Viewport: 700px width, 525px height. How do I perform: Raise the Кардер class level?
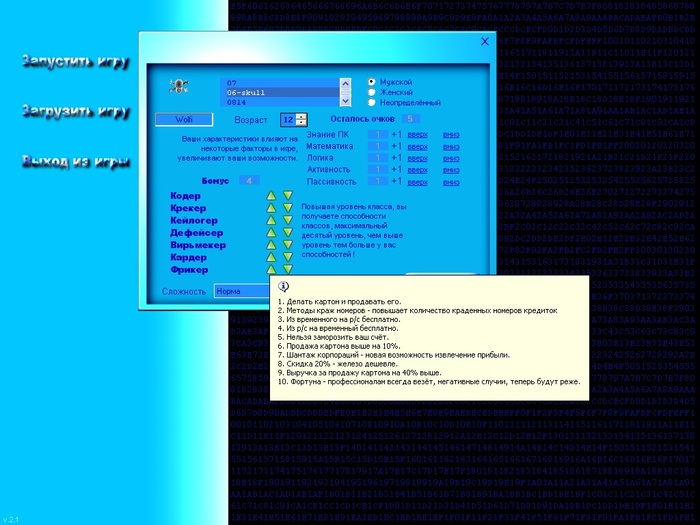[271, 257]
